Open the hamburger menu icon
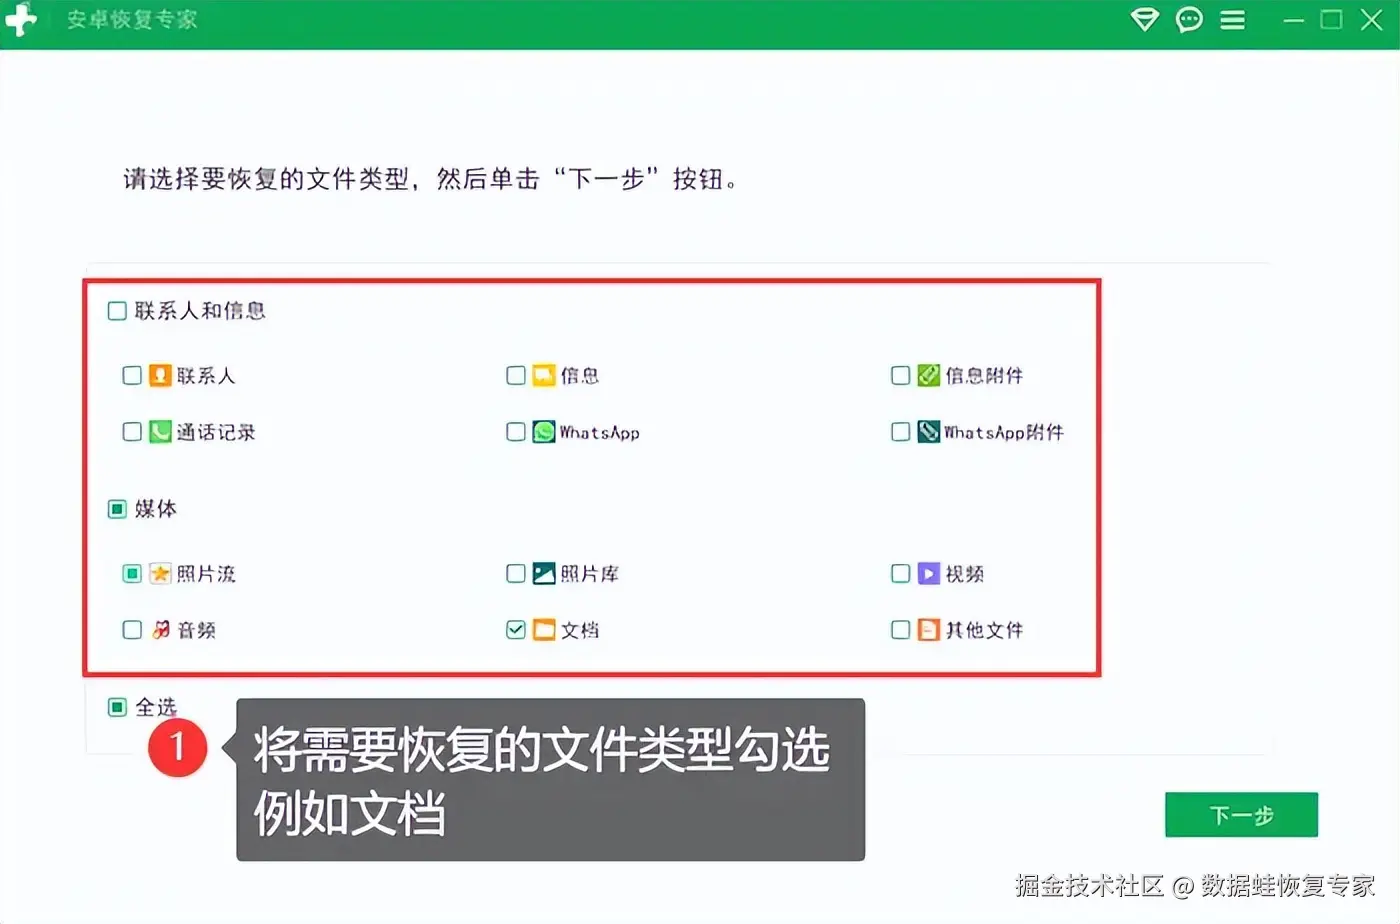Viewport: 1400px width, 924px height. click(1232, 20)
